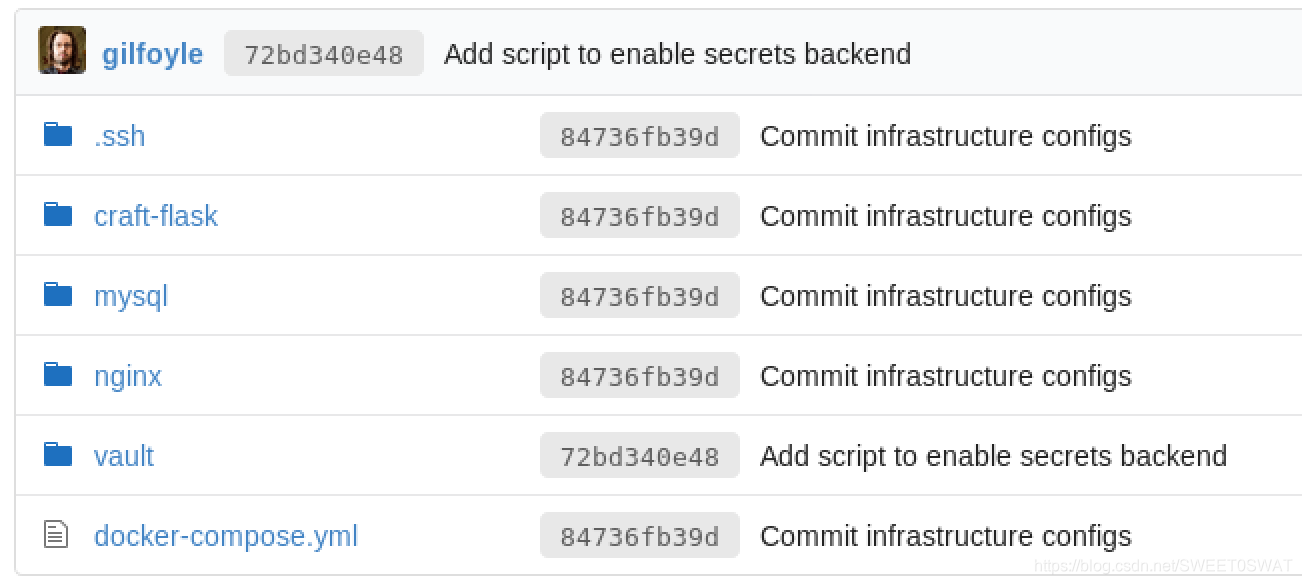Image resolution: width=1302 pixels, height=584 pixels.
Task: Open the mysql directory
Action: pyautogui.click(x=131, y=297)
